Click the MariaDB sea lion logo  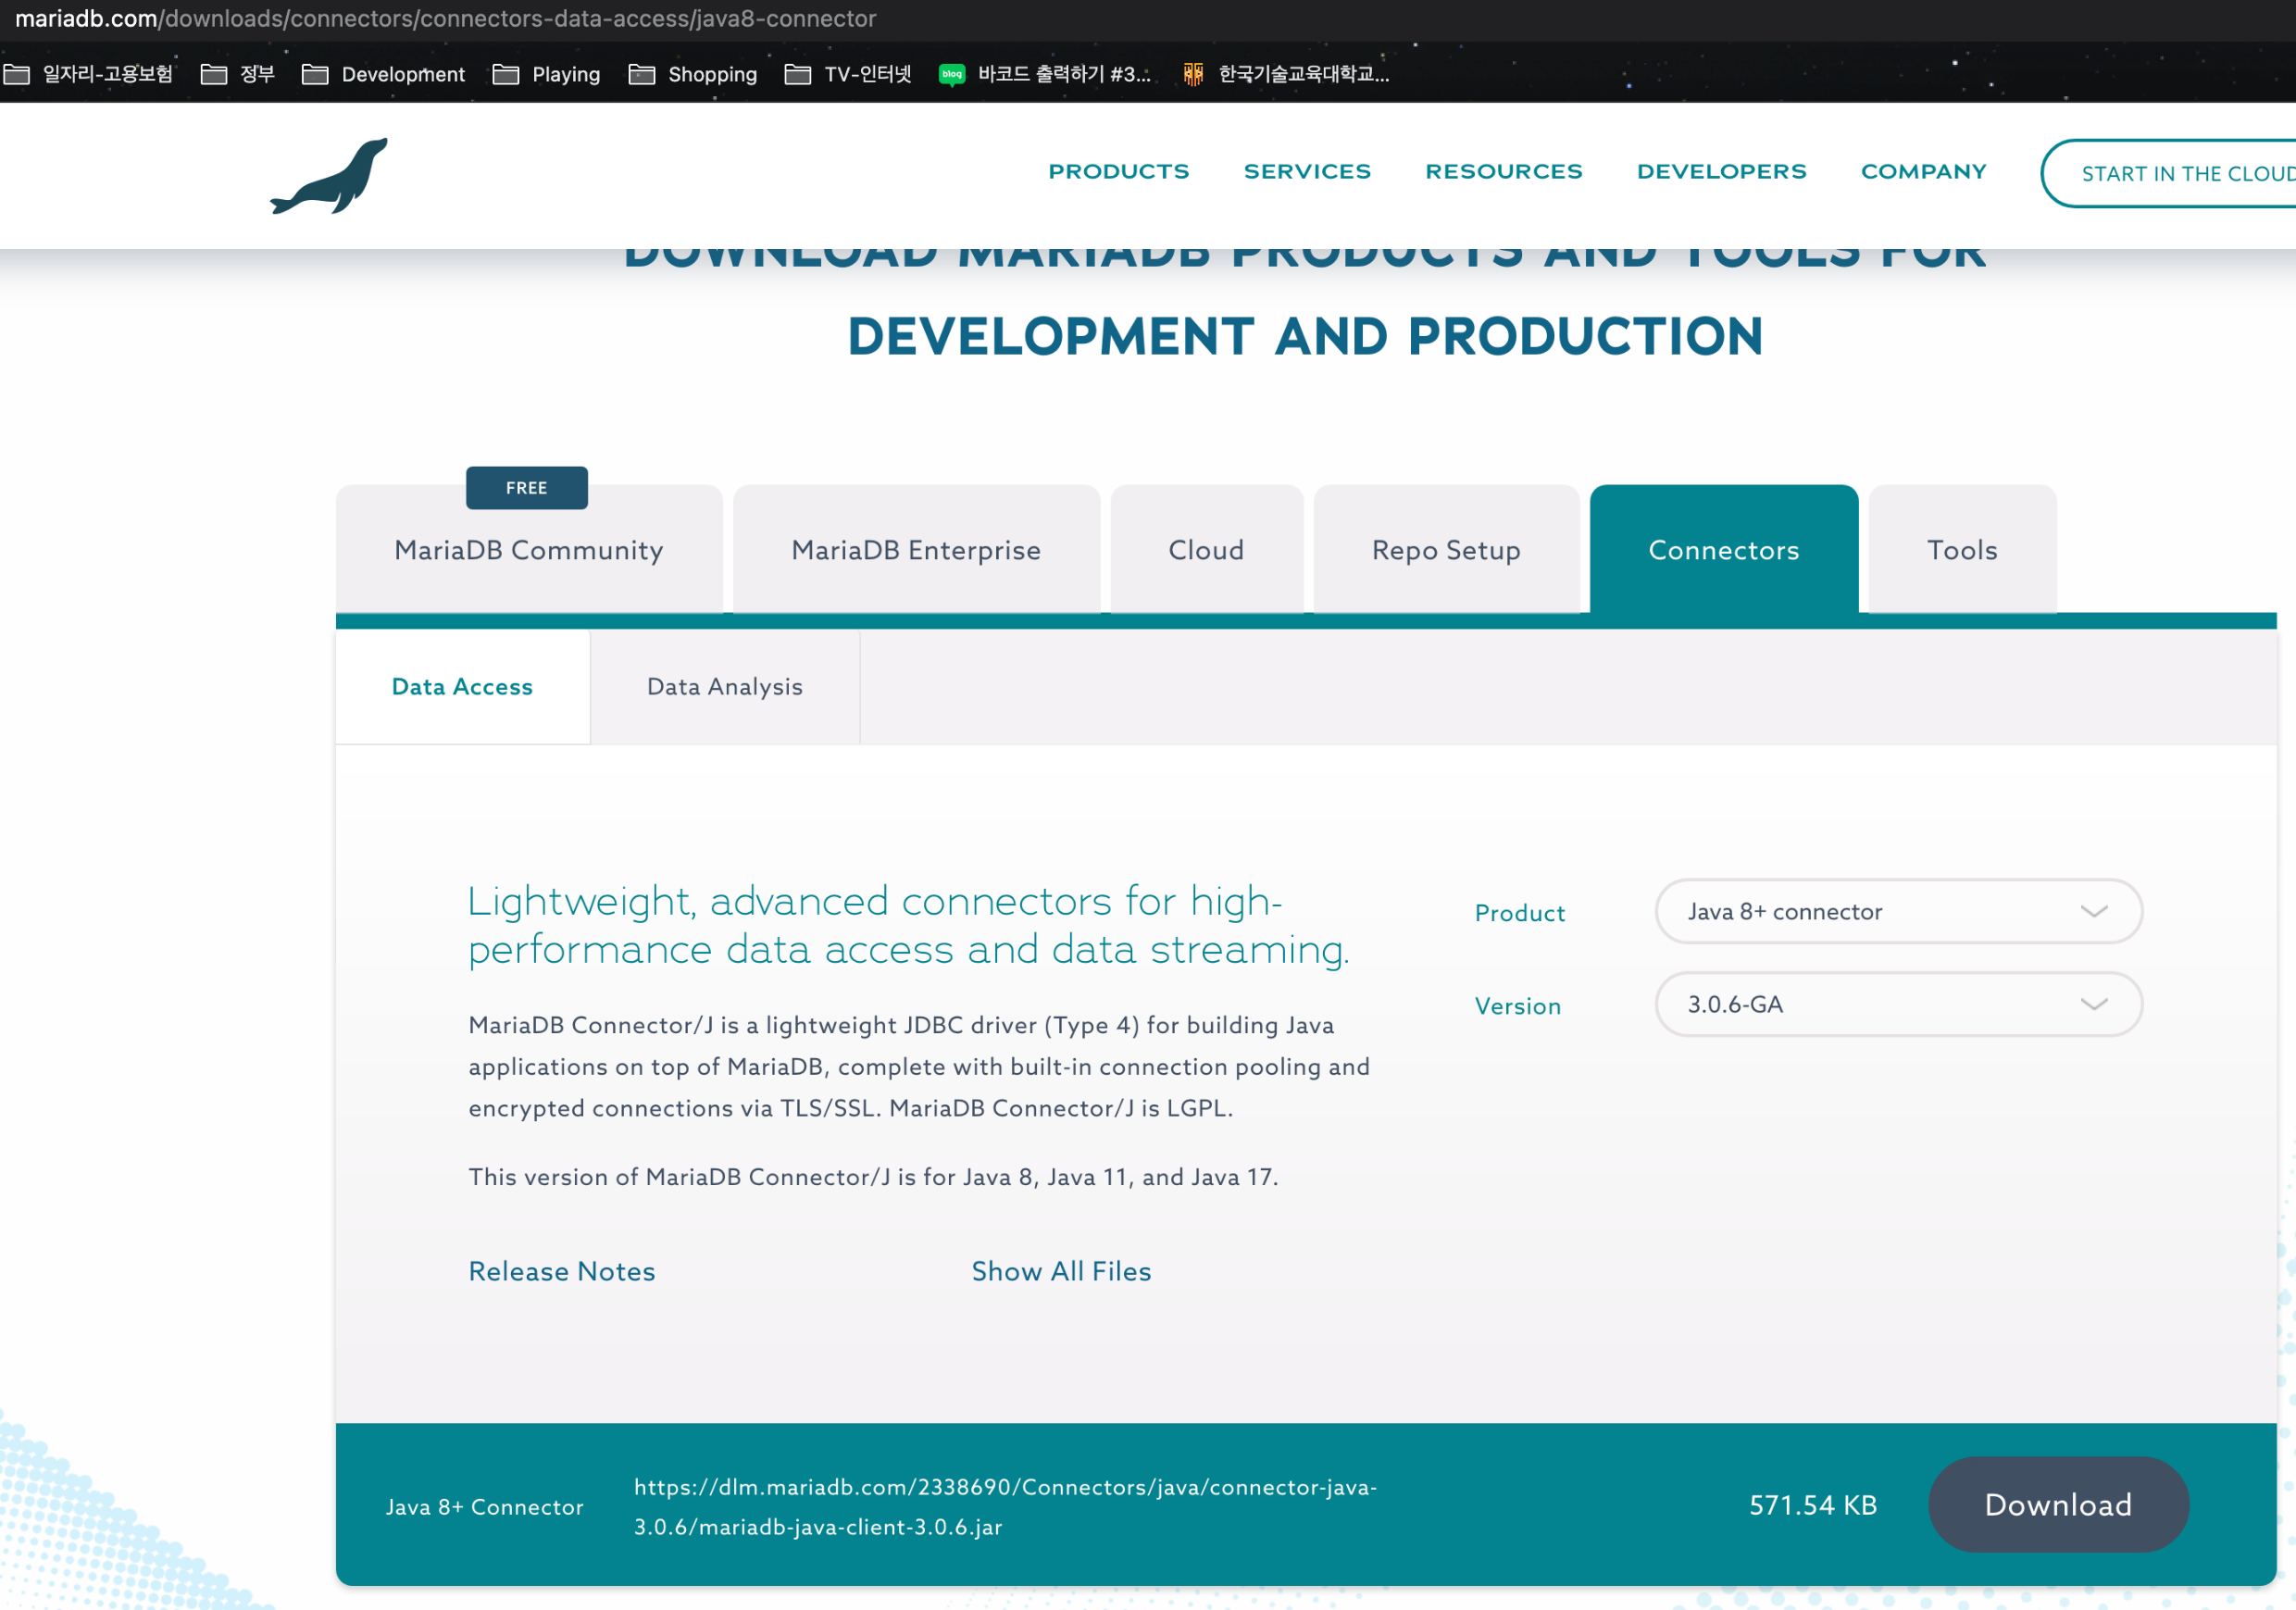pyautogui.click(x=329, y=175)
